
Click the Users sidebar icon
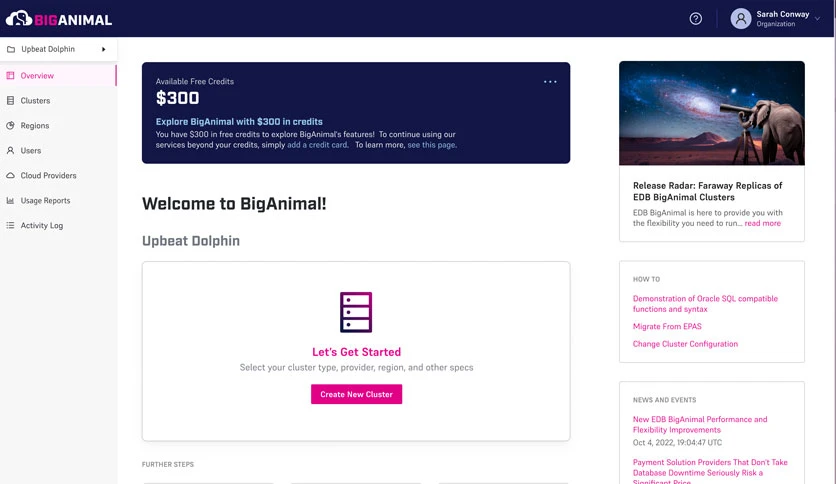pyautogui.click(x=10, y=151)
